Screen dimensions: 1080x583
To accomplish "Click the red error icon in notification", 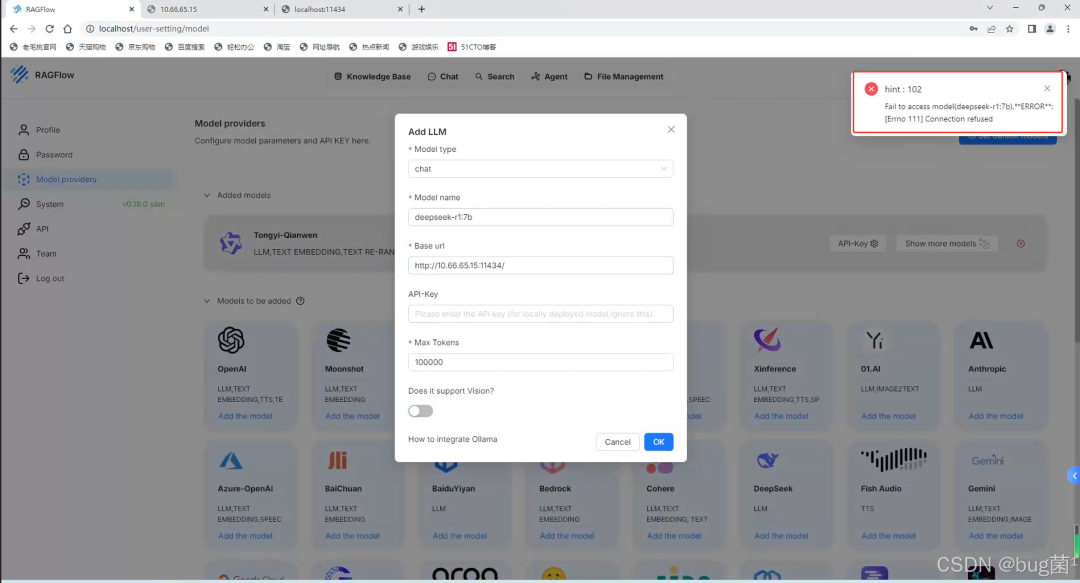I will pos(871,89).
